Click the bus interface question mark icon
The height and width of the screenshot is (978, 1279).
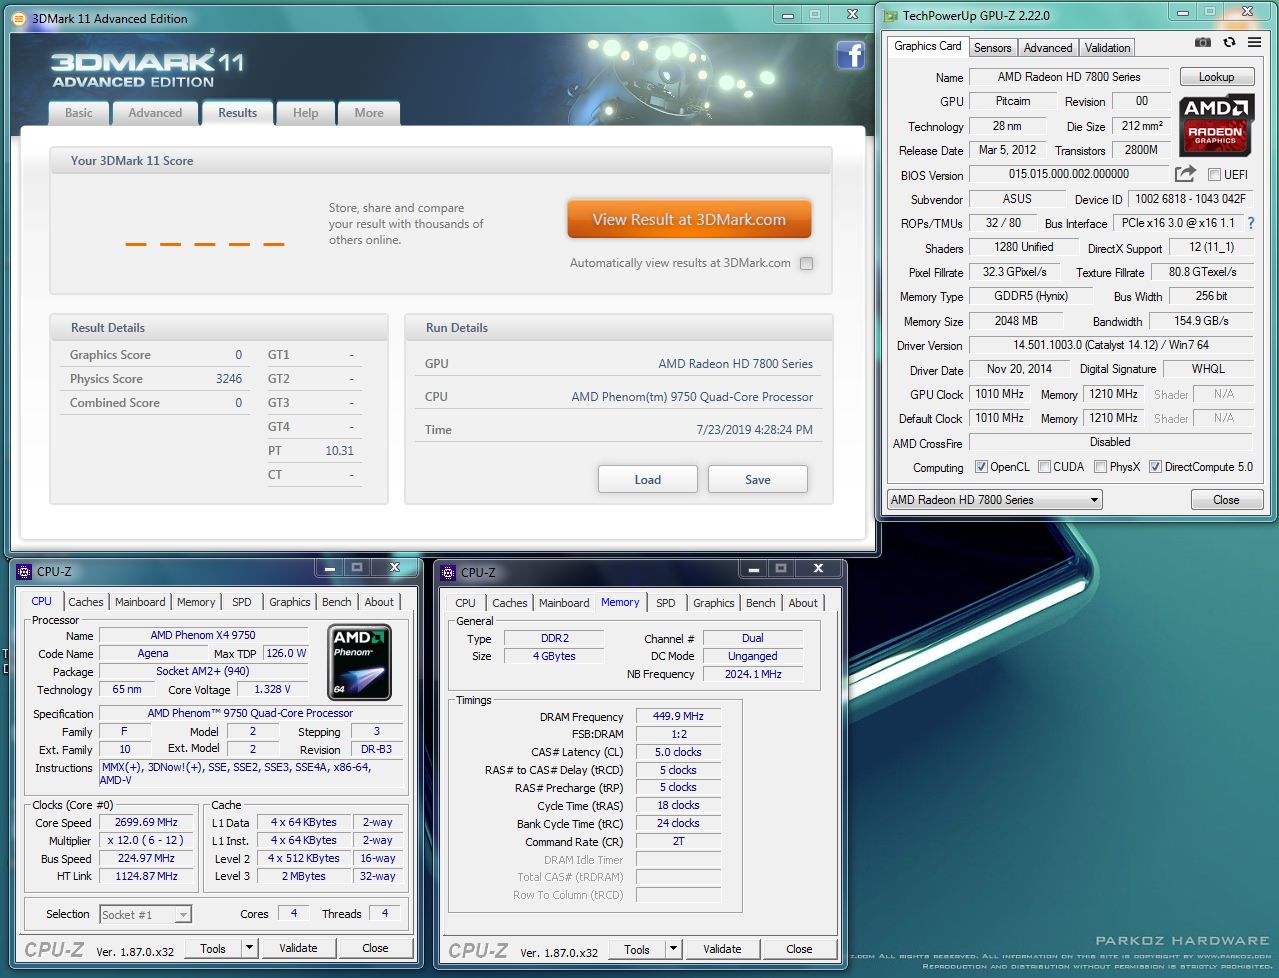tap(1250, 223)
